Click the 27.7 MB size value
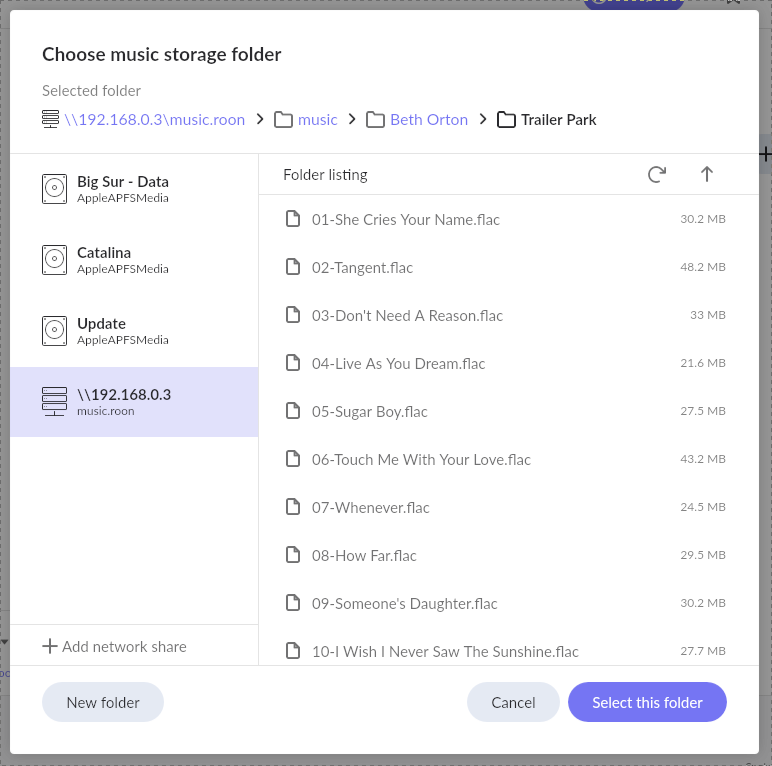This screenshot has width=772, height=766. 703,651
